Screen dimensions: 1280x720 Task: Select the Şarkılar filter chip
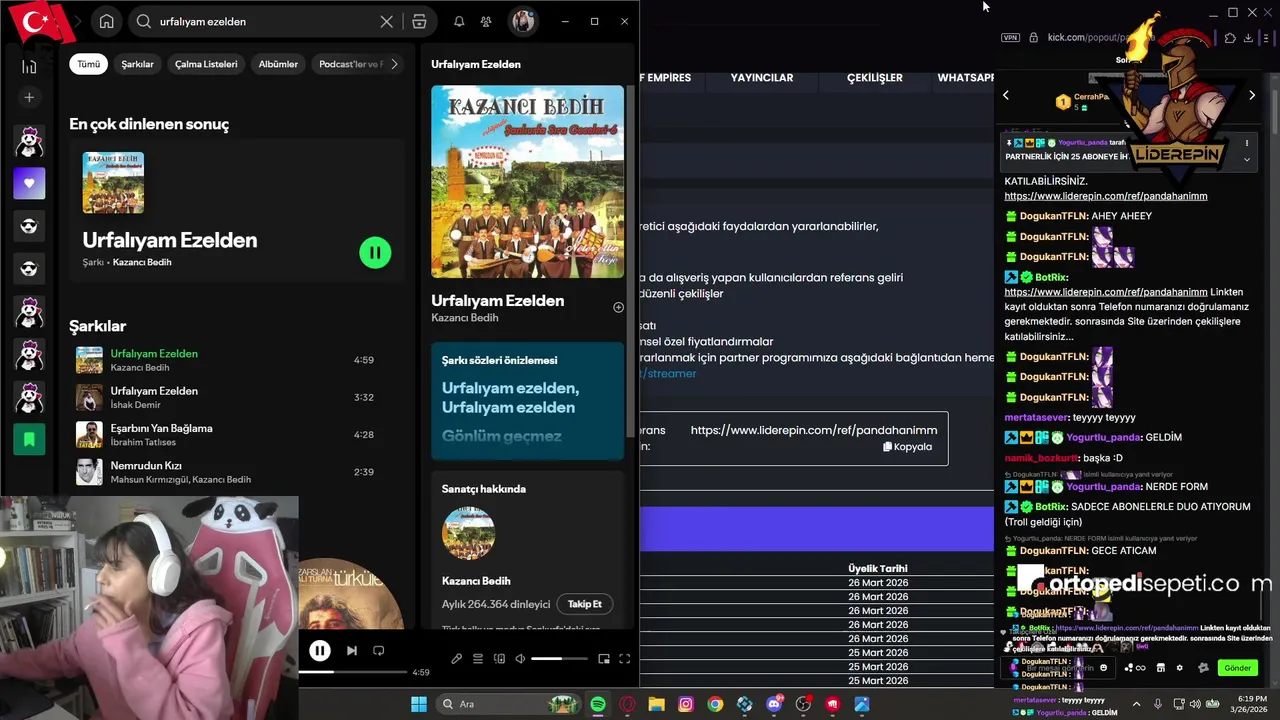138,64
